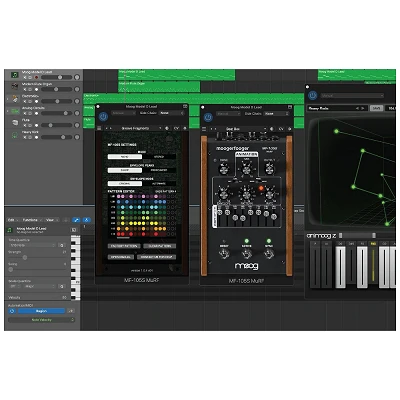400x400 pixels.
Task: Open Side Chain dropdown in middle plugin window
Action: click(277, 114)
